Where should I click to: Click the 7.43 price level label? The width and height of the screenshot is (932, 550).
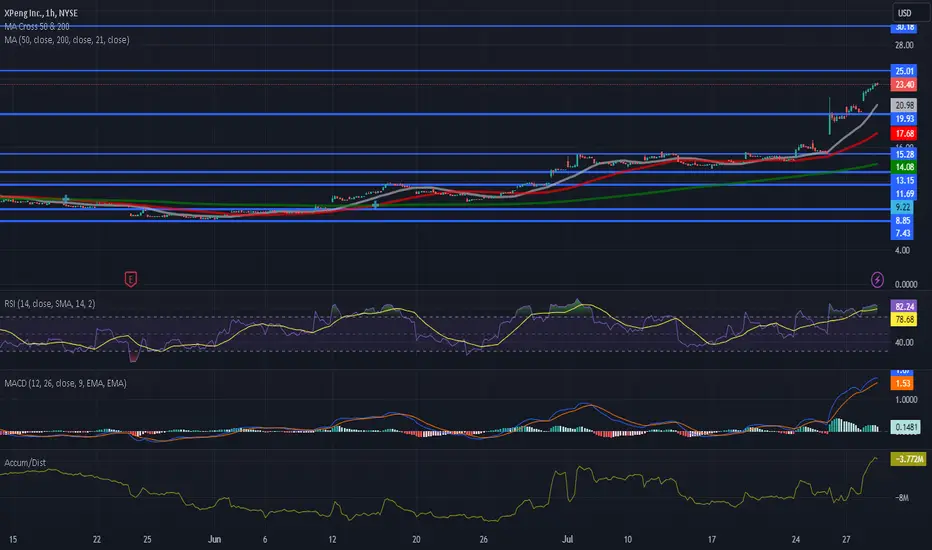coord(902,233)
